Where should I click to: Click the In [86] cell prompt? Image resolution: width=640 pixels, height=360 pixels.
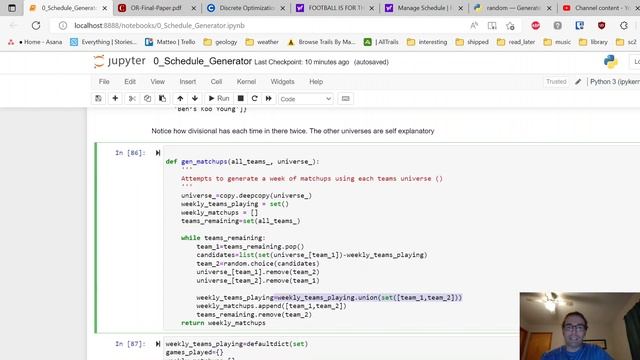coord(130,153)
